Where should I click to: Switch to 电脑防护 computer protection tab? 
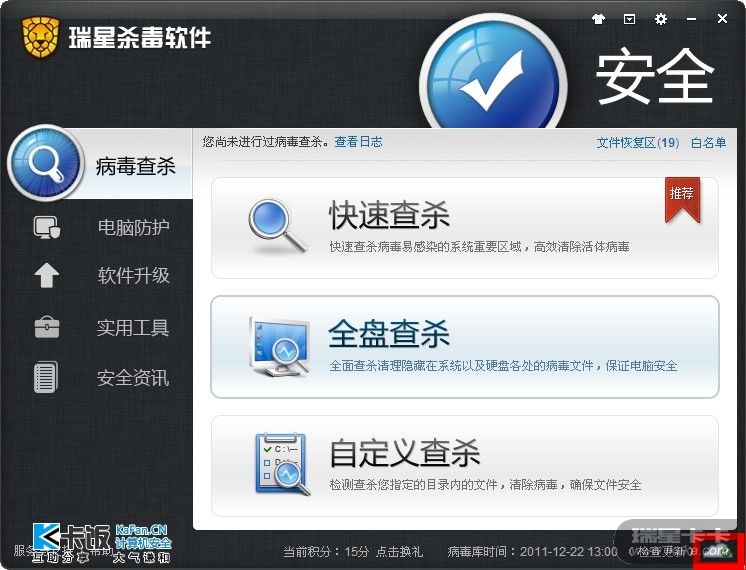99,227
